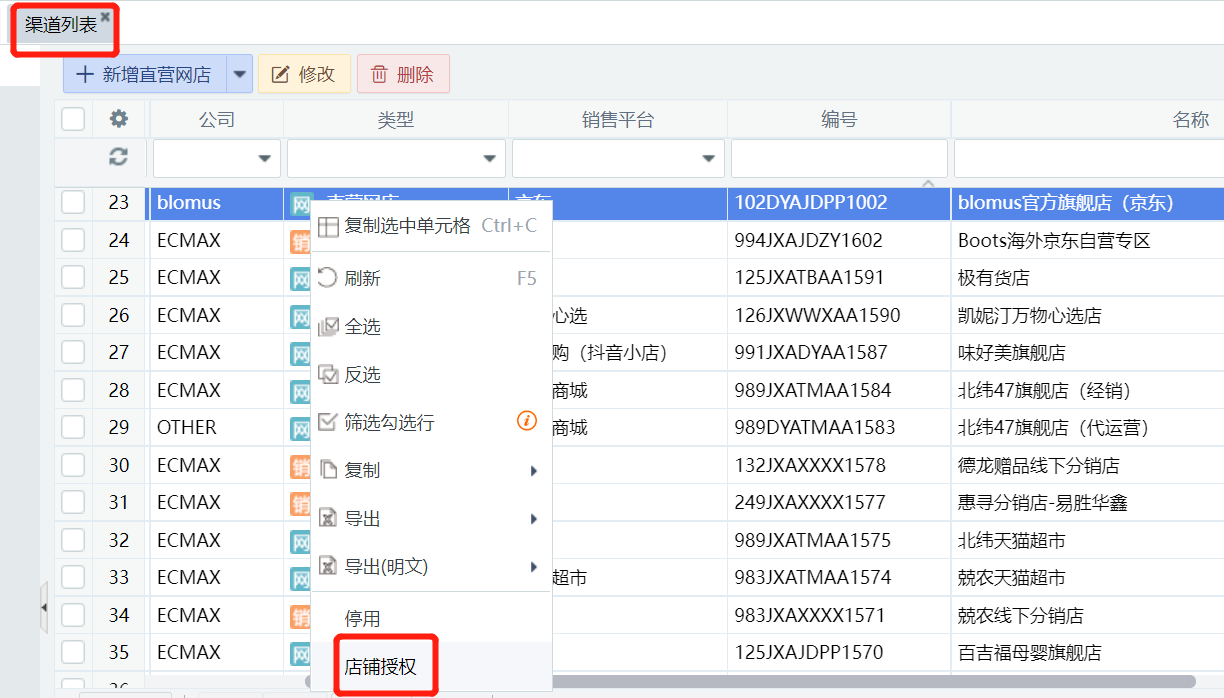Select the name cell 凯妮汀万物心选店
Viewport: 1224px width, 698px height.
click(1088, 315)
